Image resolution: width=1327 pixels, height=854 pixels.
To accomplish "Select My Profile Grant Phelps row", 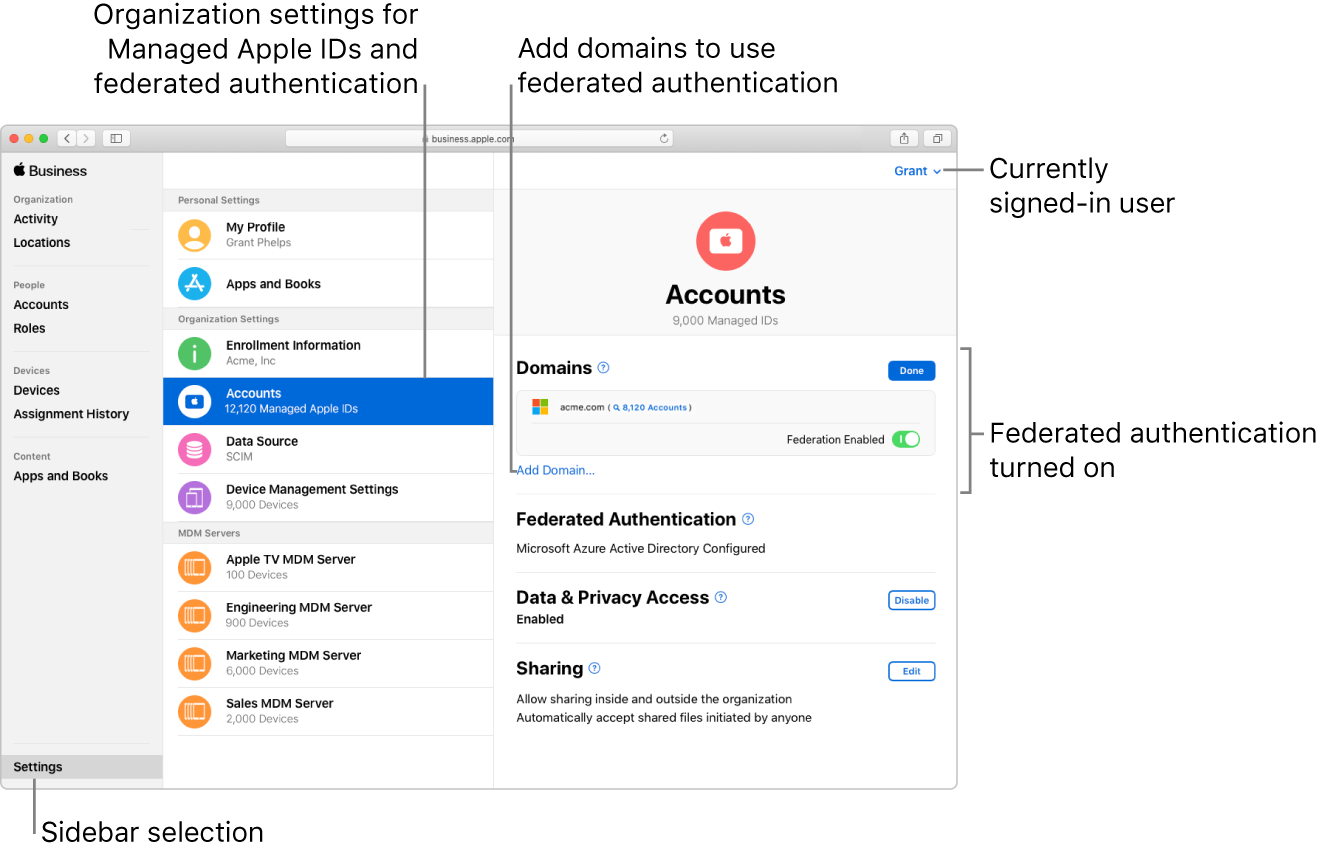I will click(328, 236).
